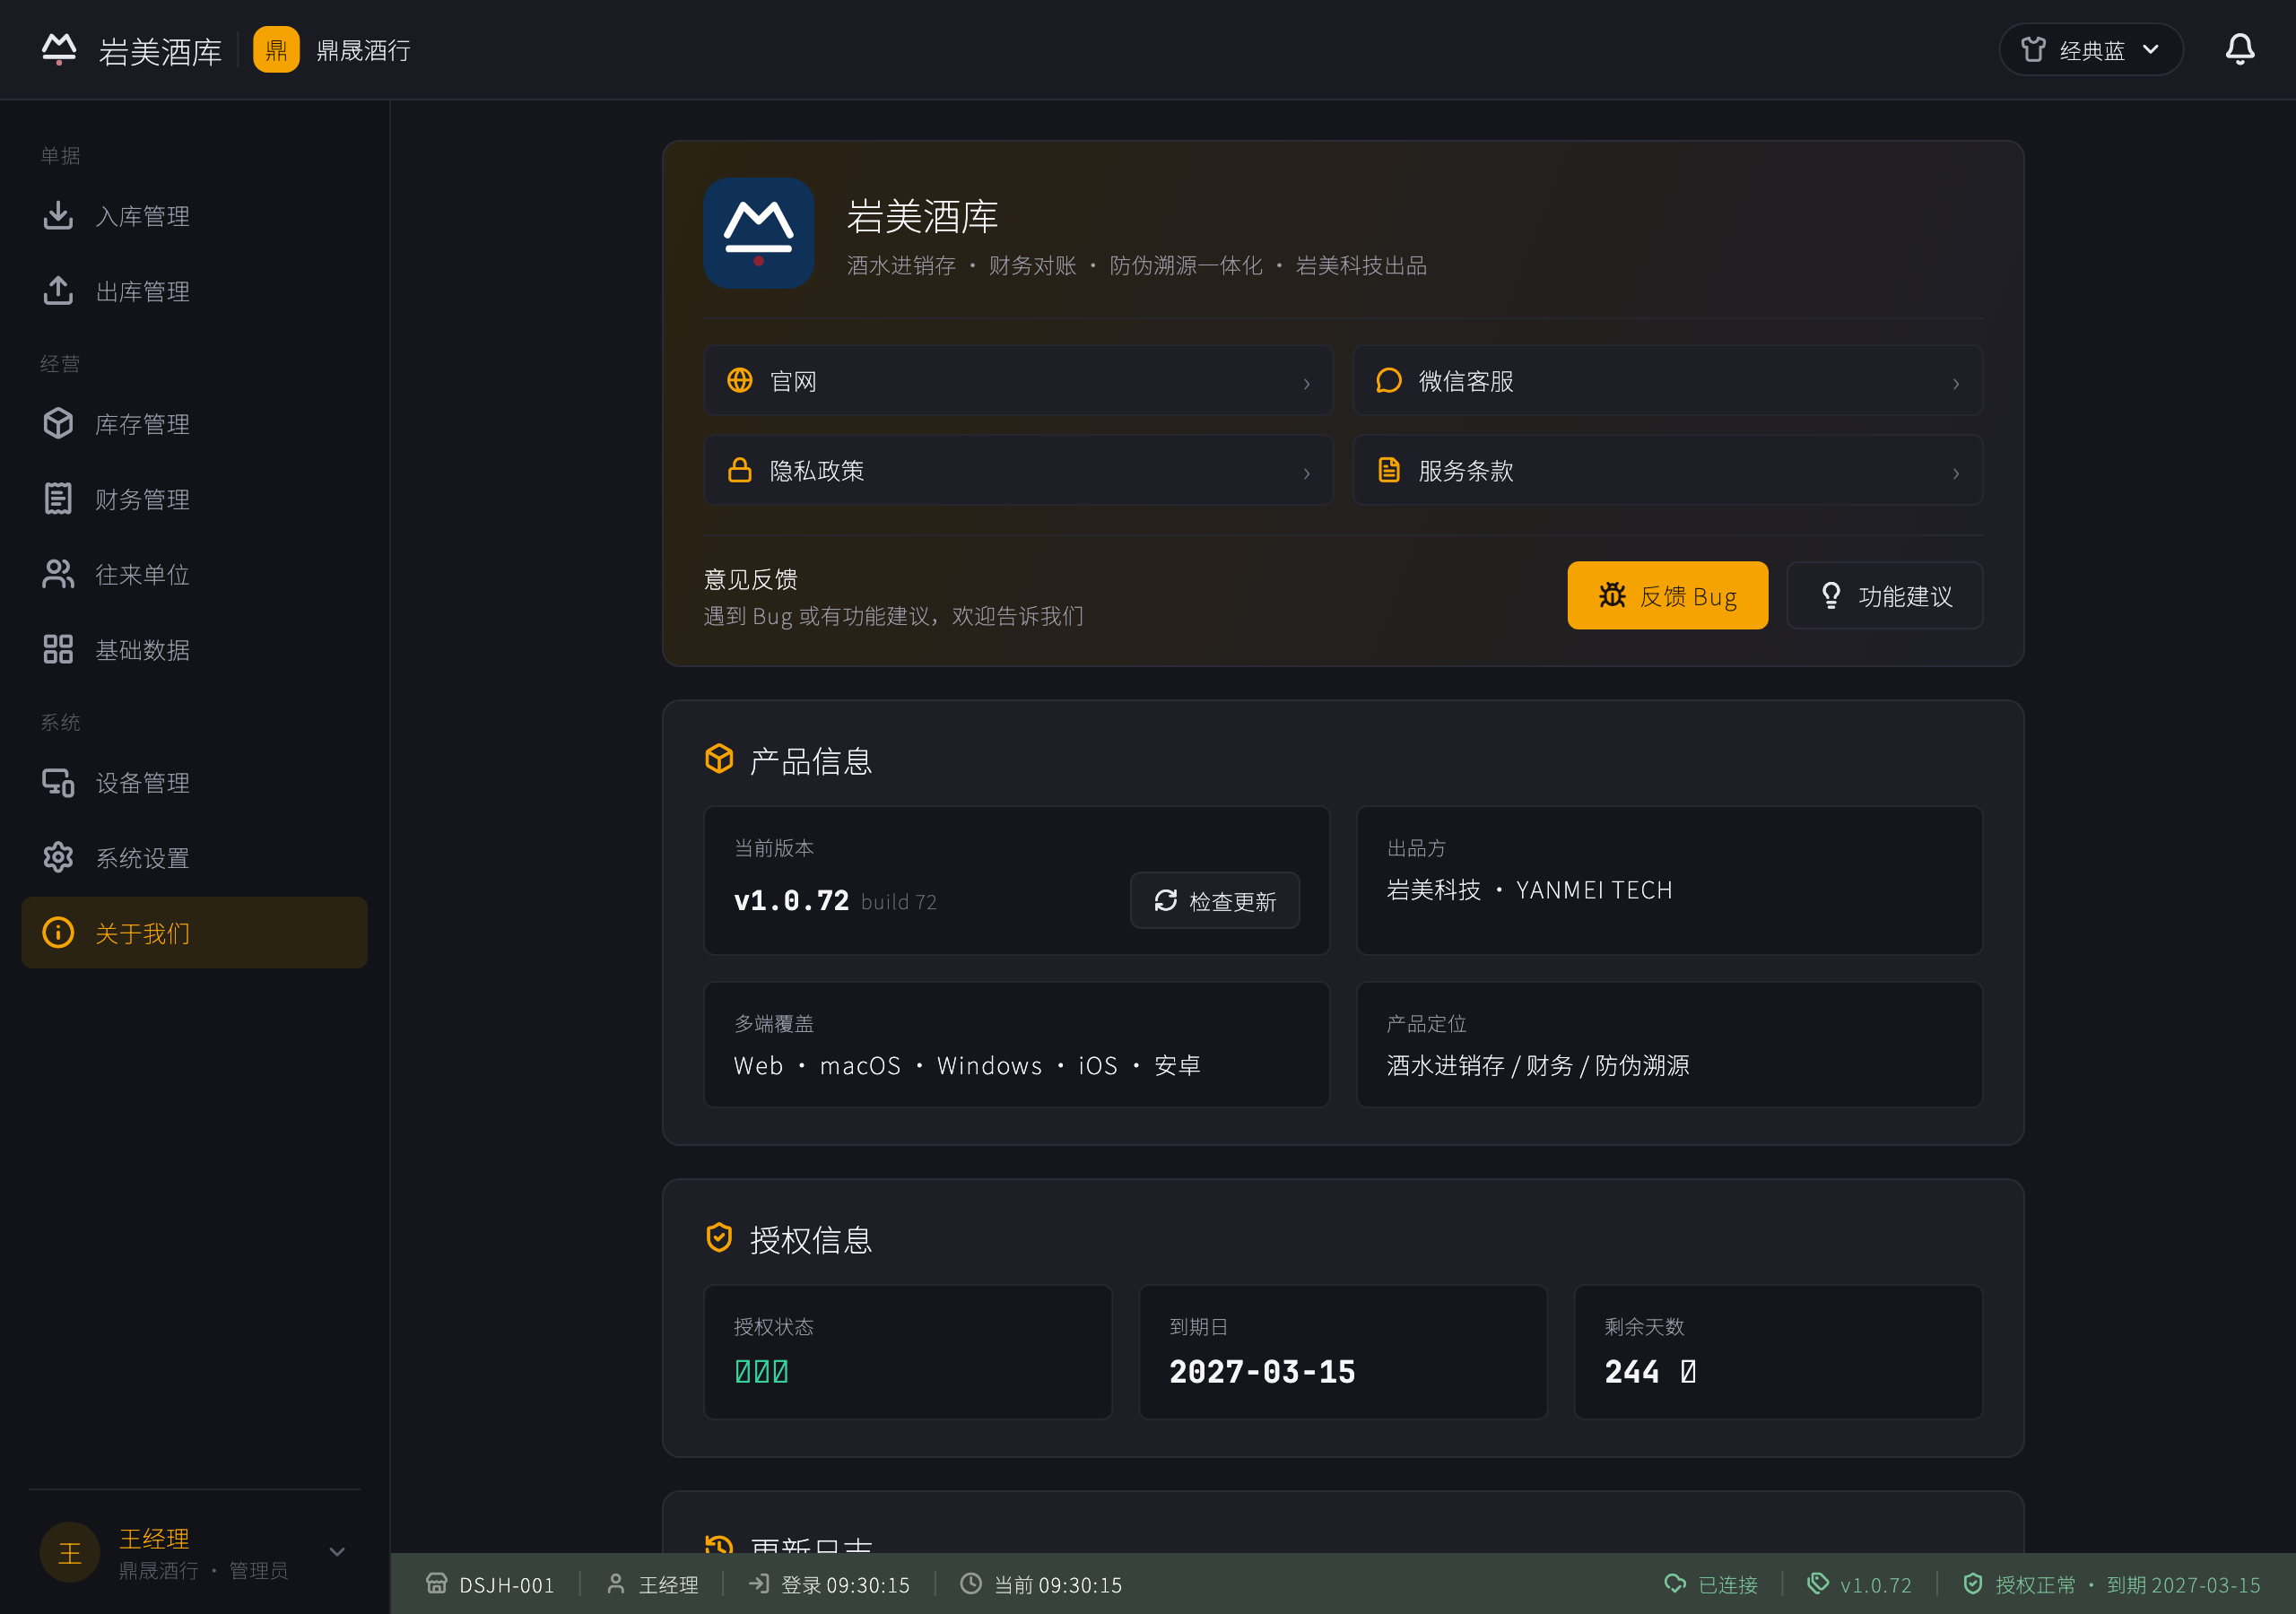Click the chevron on 微信客服 row
Viewport: 2296px width, 1614px height.
click(x=1956, y=384)
